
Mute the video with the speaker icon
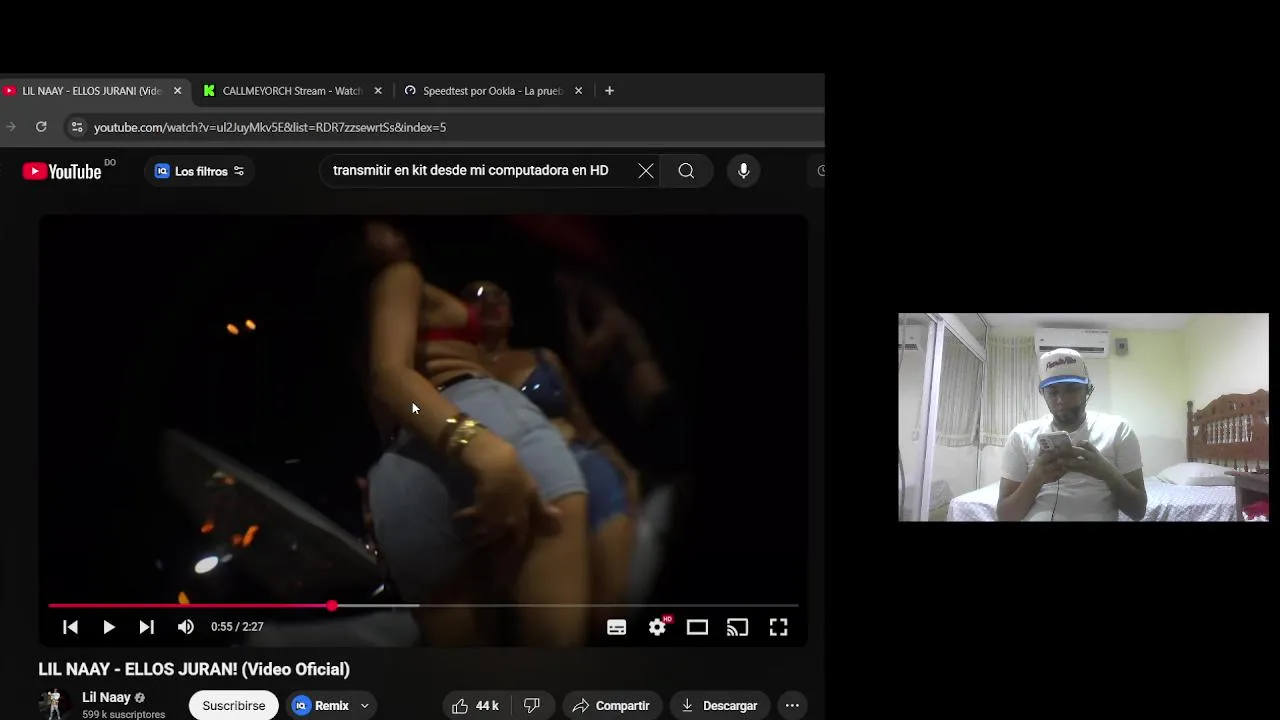pyautogui.click(x=186, y=627)
